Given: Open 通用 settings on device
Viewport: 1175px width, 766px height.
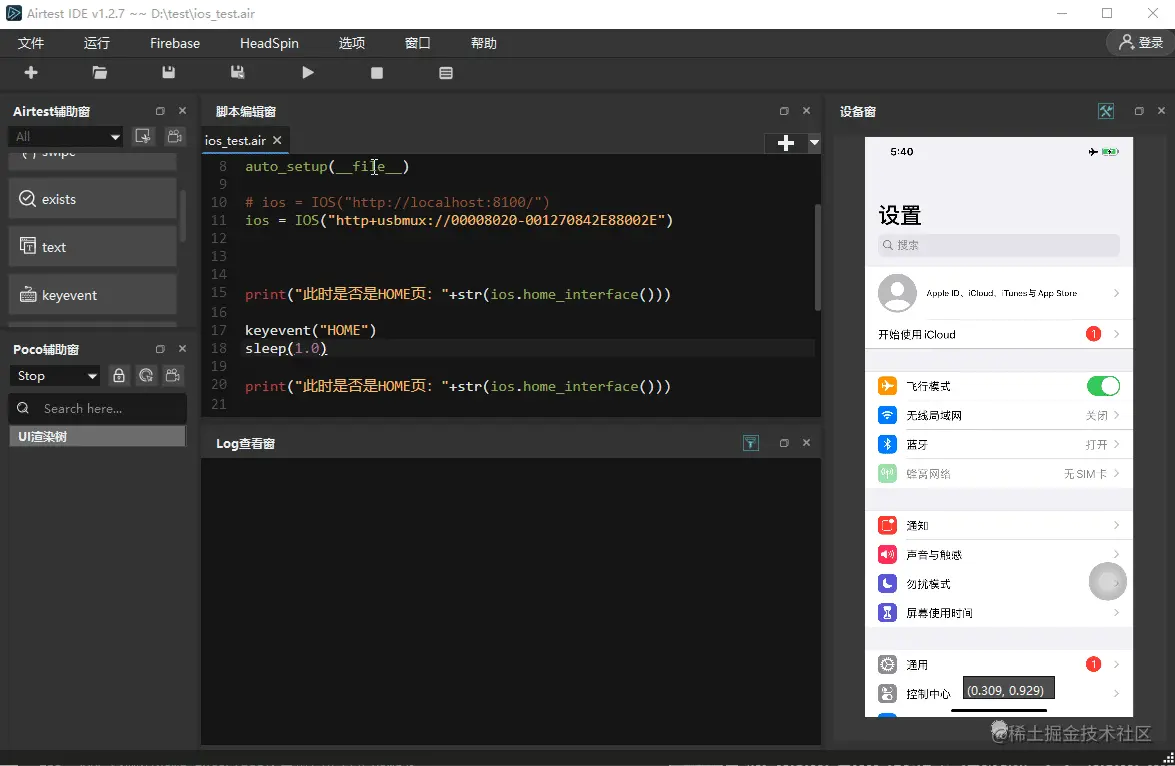Looking at the screenshot, I should click(x=999, y=665).
